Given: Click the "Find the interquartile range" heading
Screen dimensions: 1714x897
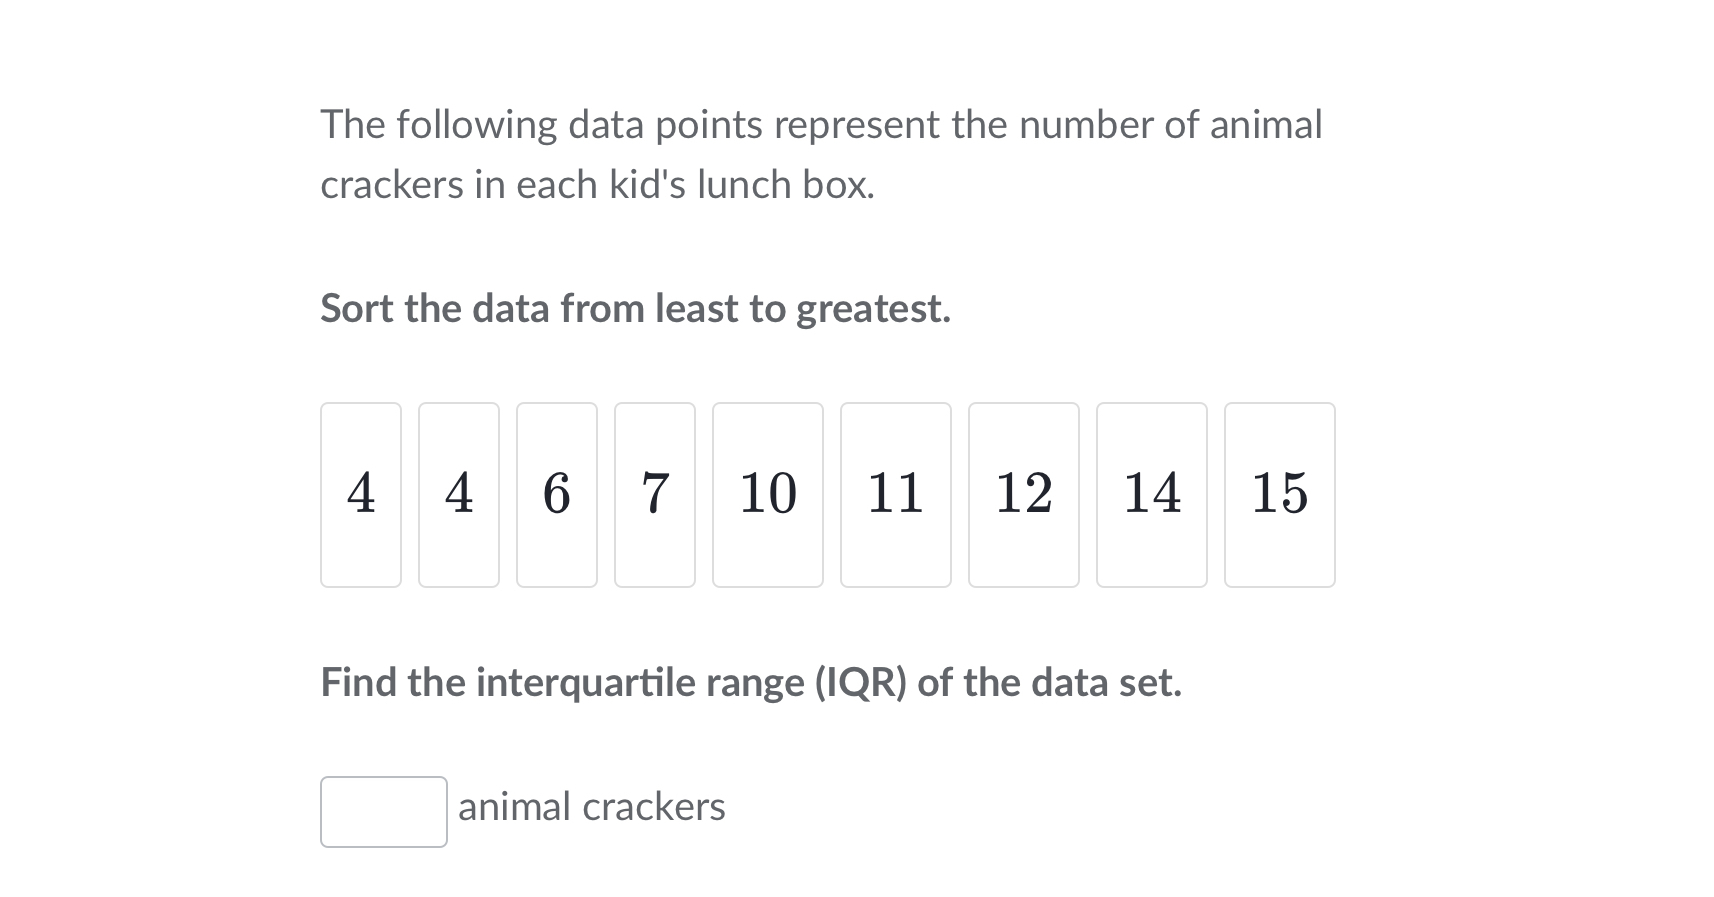Looking at the screenshot, I should pyautogui.click(x=751, y=683).
